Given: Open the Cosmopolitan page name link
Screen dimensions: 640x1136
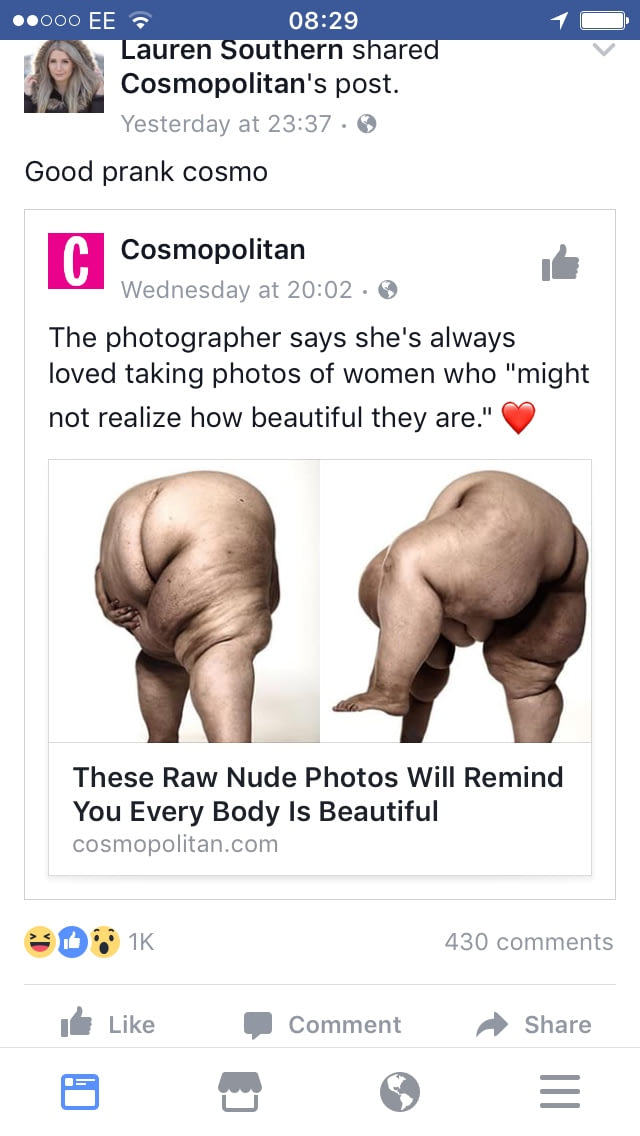Looking at the screenshot, I should pyautogui.click(x=213, y=249).
